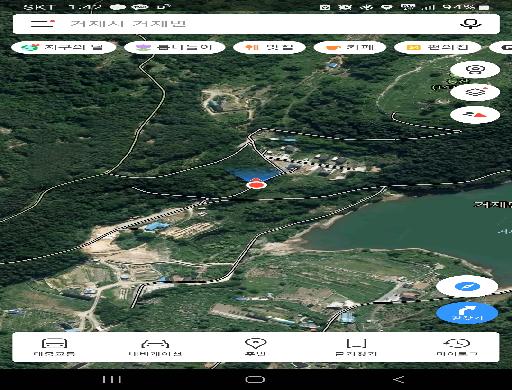Filter by 맛집 restaurants chip
This screenshot has width=512, height=390.
pyautogui.click(x=269, y=47)
